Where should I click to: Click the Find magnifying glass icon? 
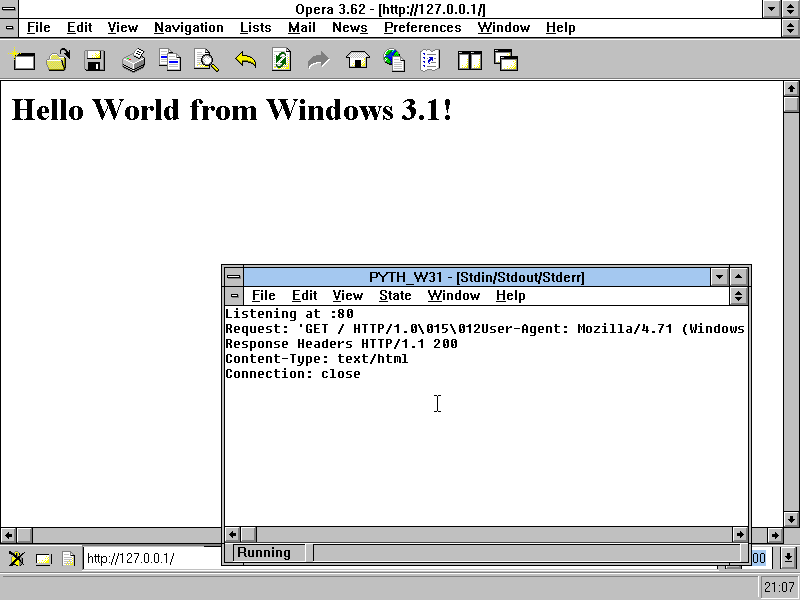pos(206,61)
